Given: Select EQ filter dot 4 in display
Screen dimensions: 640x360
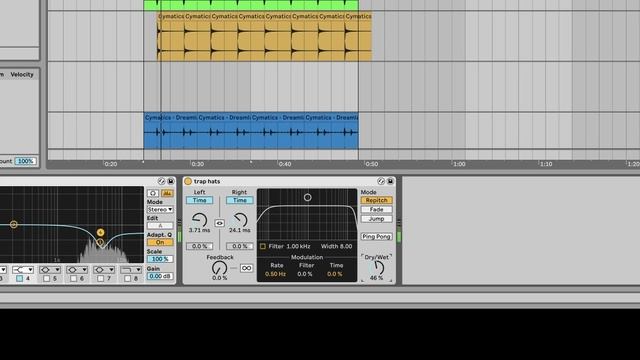Looking at the screenshot, I should pos(100,232).
